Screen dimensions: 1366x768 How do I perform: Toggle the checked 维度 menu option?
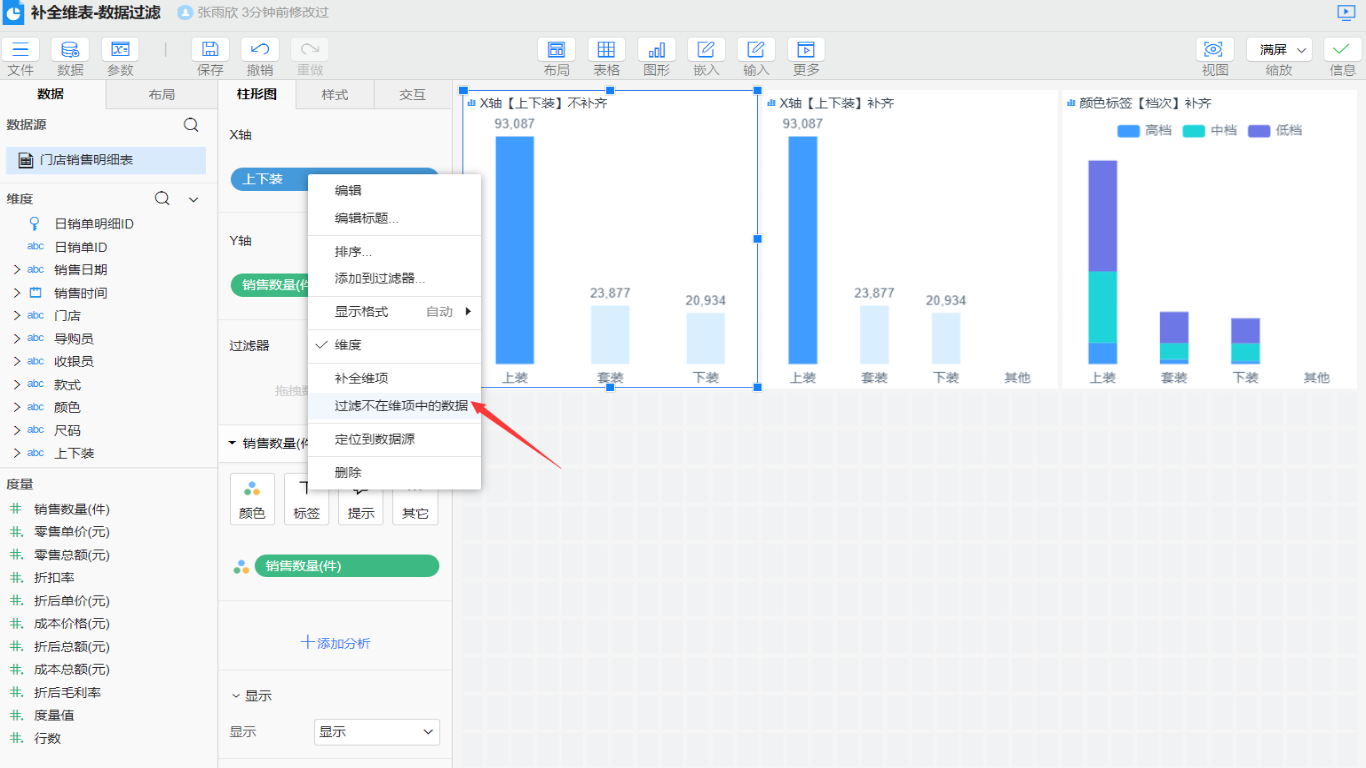click(348, 345)
